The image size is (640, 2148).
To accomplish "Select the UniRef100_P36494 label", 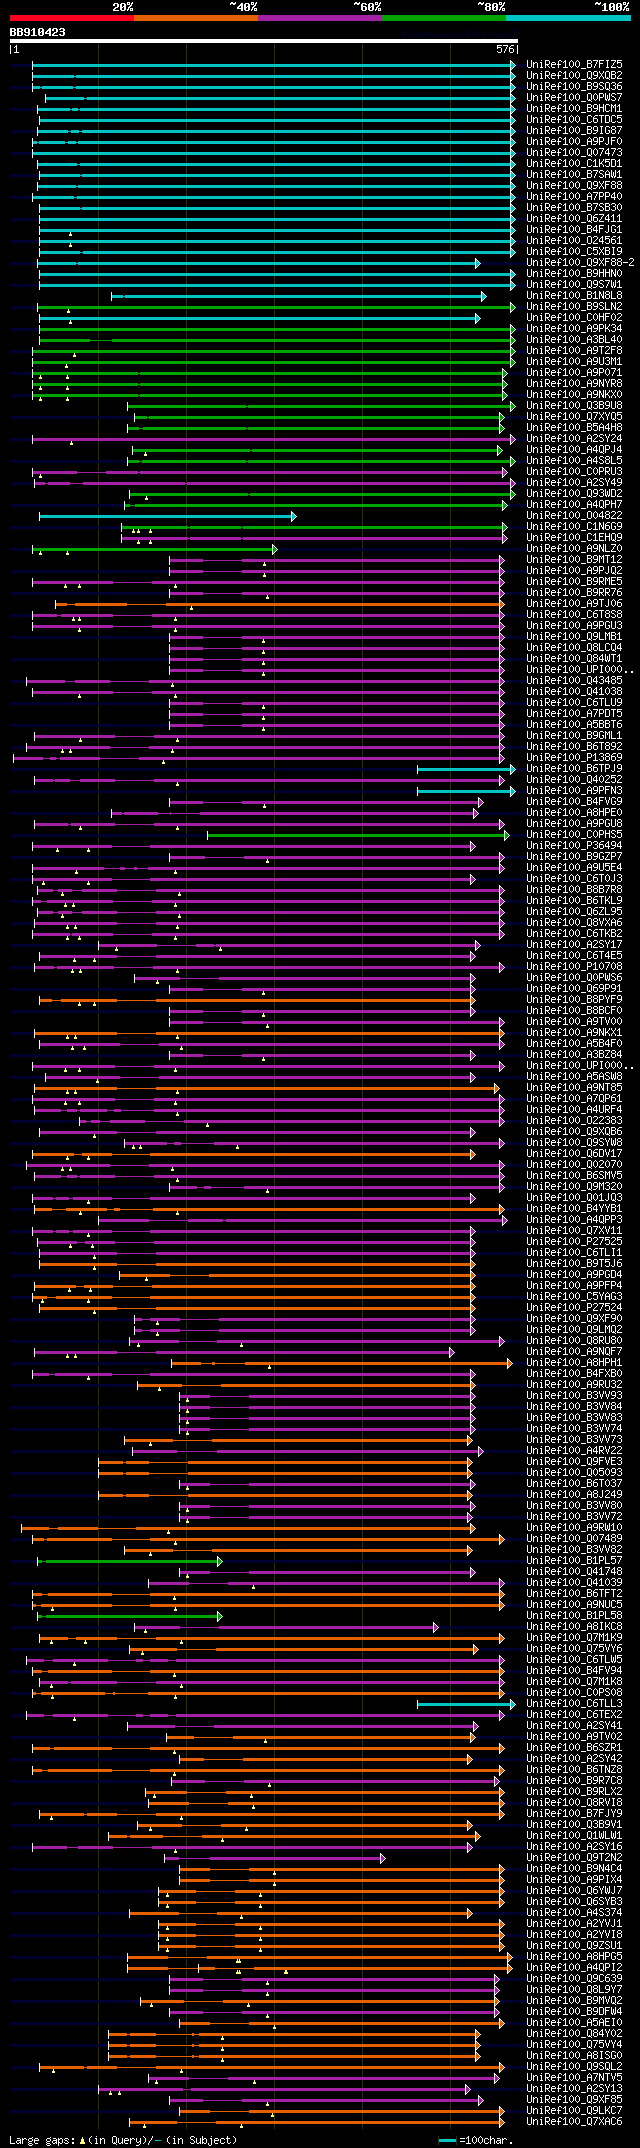I will click(x=574, y=845).
